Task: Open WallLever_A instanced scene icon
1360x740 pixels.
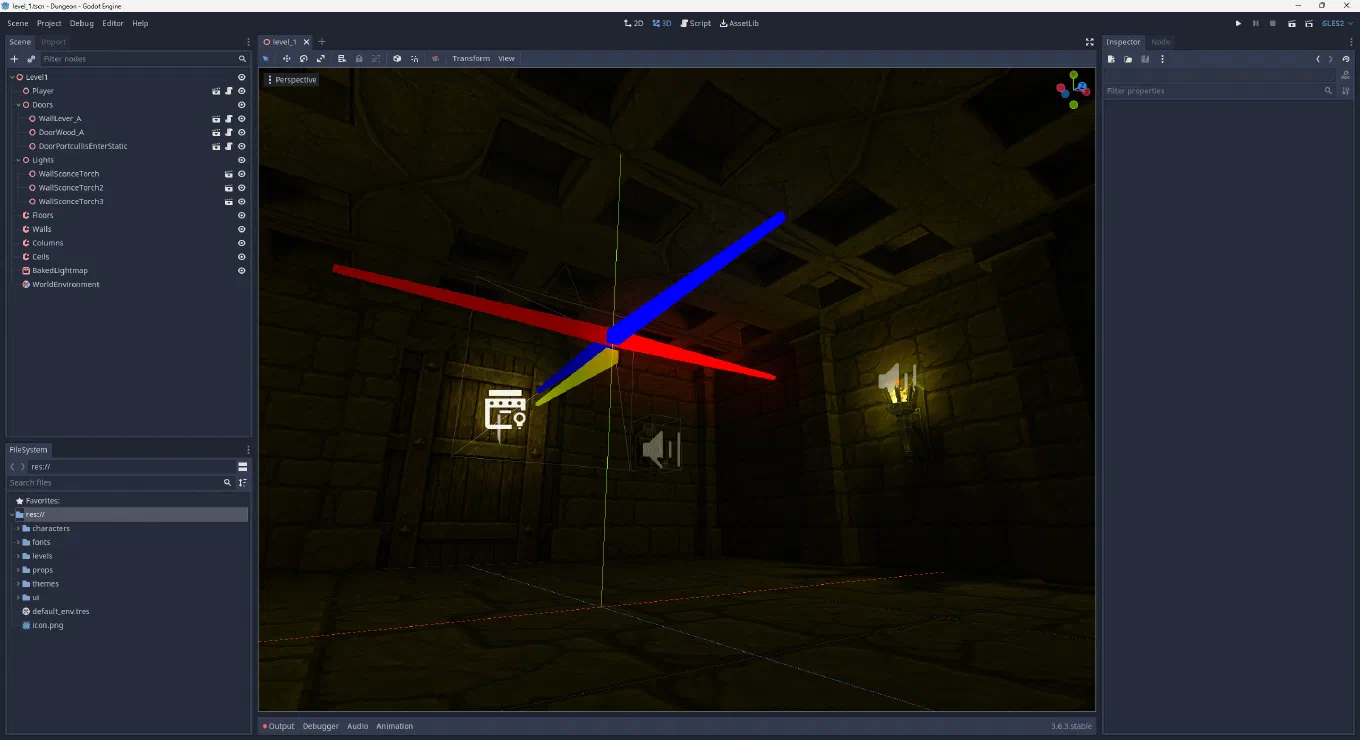Action: click(216, 119)
